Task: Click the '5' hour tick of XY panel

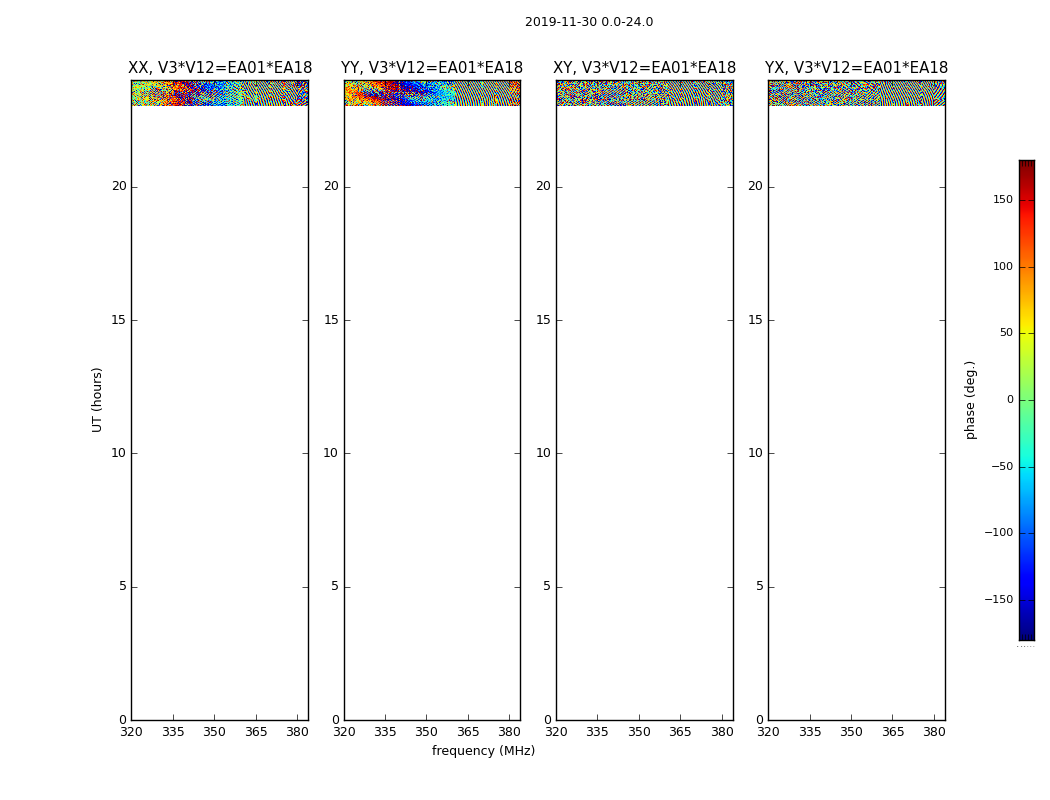Action: click(x=547, y=586)
